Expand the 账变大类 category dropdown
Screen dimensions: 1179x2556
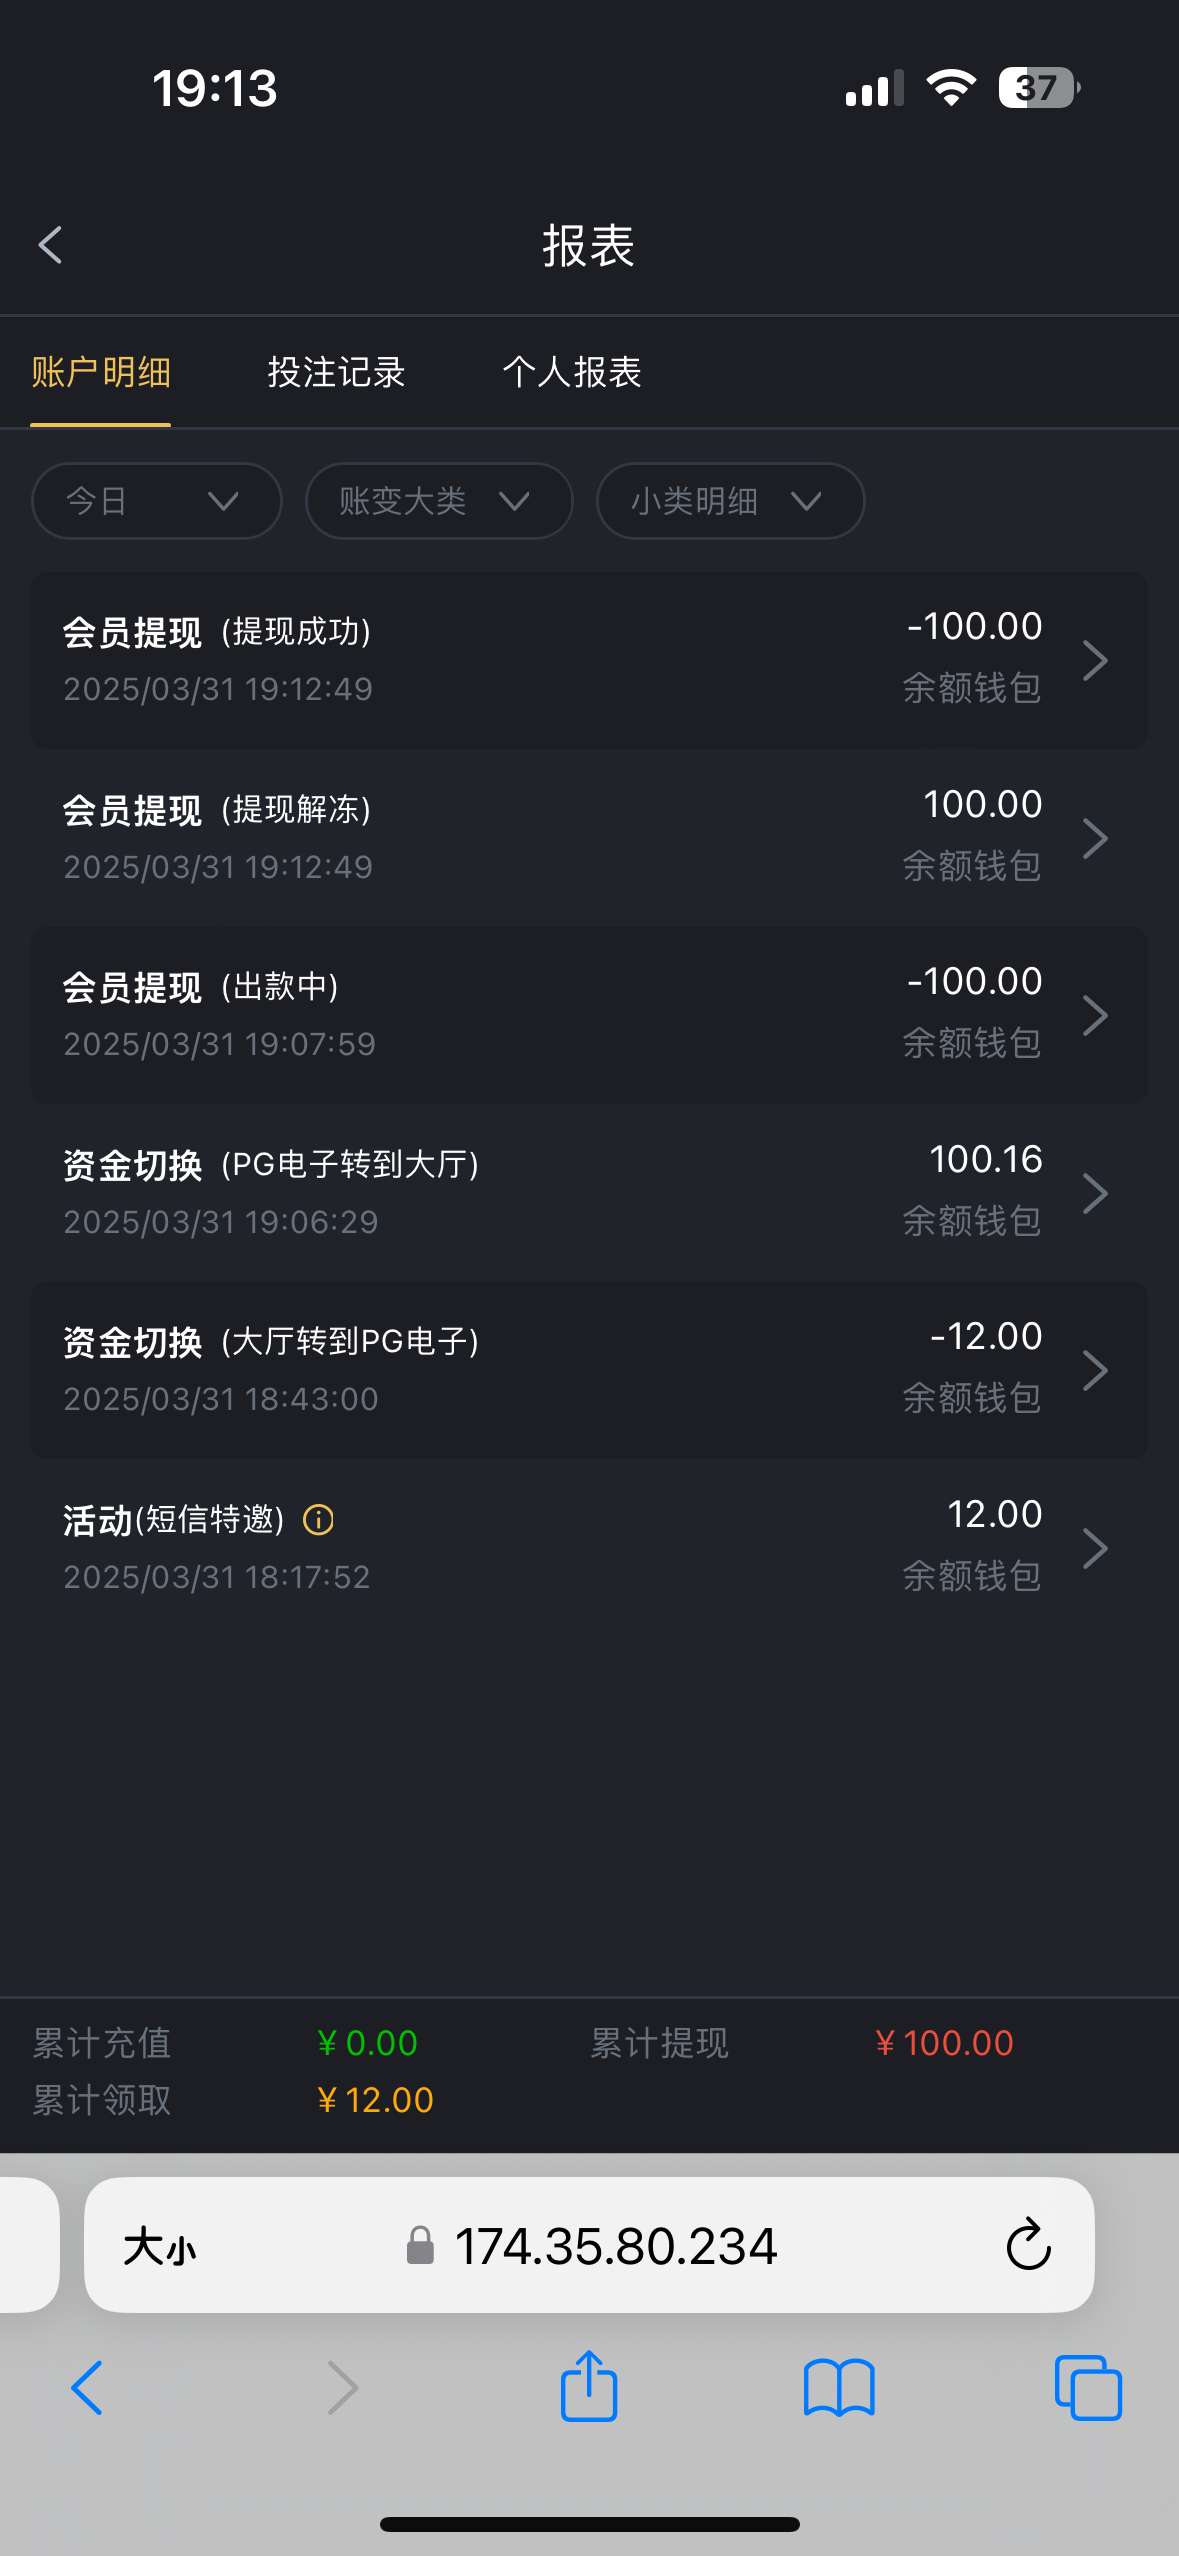pyautogui.click(x=438, y=501)
